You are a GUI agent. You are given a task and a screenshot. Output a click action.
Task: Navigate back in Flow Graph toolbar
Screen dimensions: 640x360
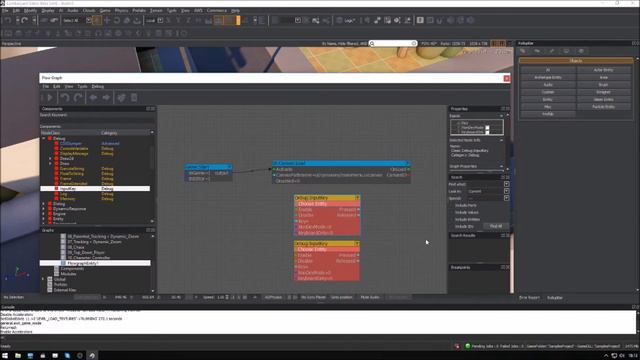pyautogui.click(x=93, y=98)
